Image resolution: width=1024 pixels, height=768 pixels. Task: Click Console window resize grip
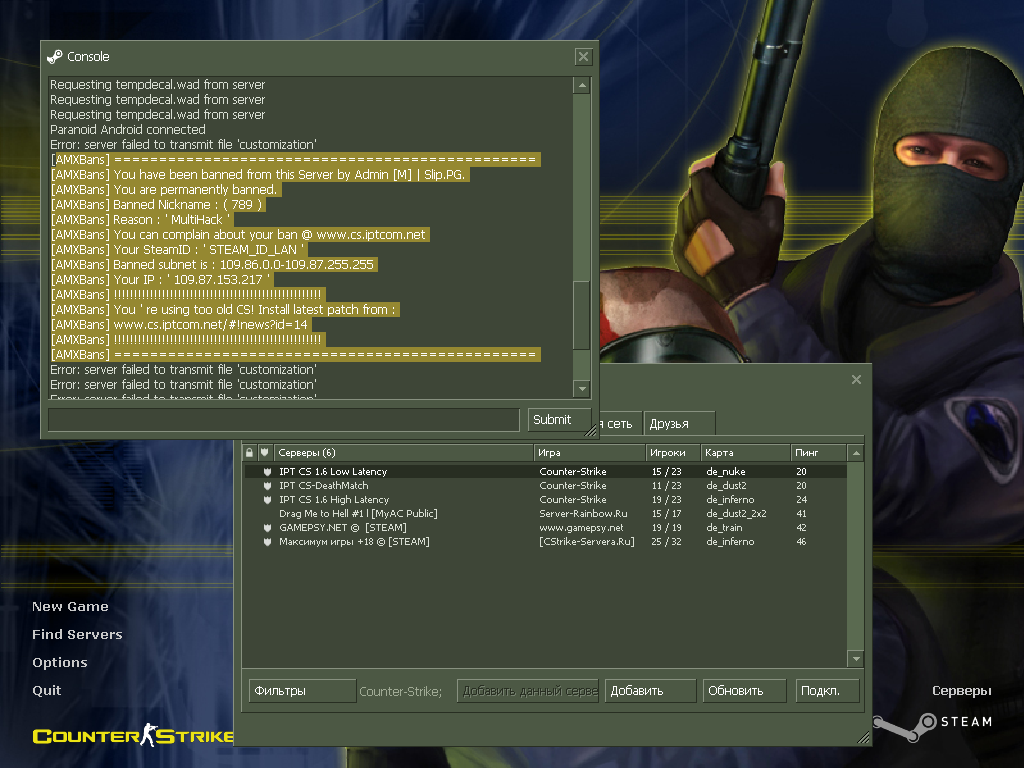click(x=591, y=430)
